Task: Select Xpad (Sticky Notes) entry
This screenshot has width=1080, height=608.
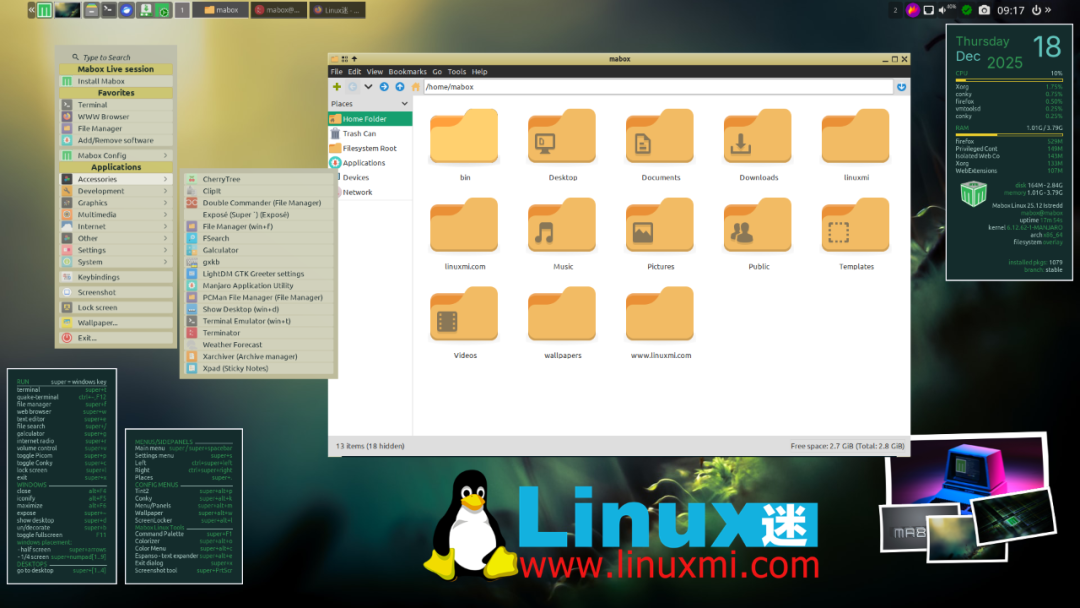Action: pos(259,368)
